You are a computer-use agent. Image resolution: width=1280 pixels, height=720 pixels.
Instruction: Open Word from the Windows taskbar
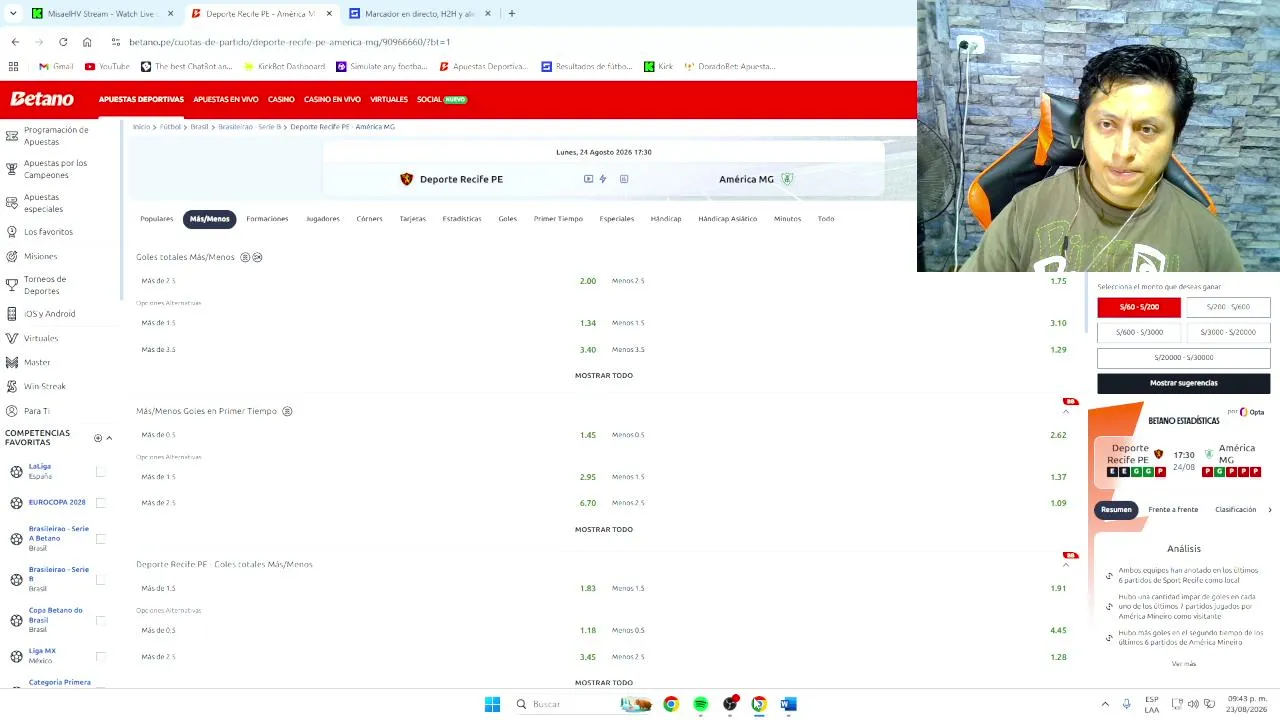[788, 704]
